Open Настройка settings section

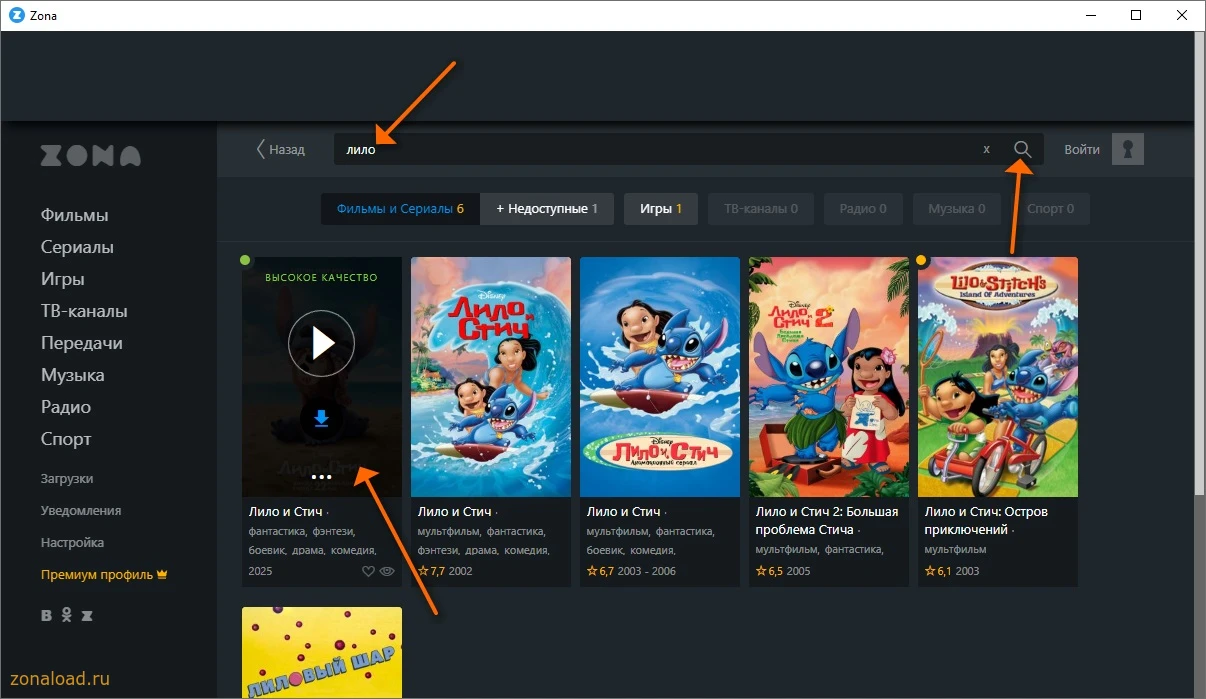coord(72,542)
